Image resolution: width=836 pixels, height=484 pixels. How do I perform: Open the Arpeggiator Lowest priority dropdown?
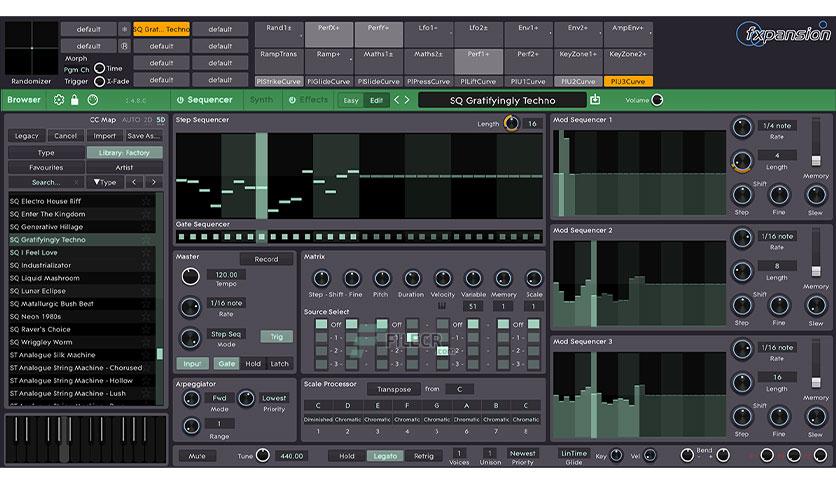point(274,398)
